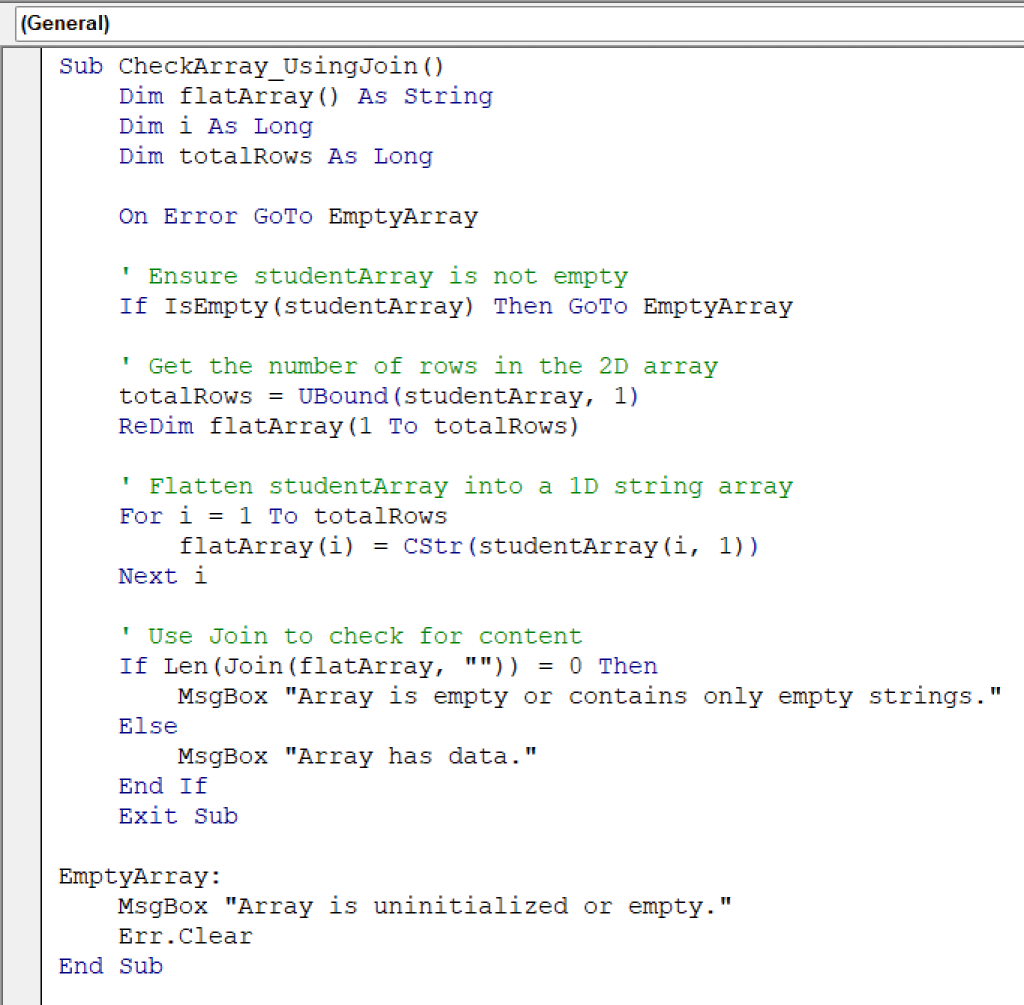Click the totalRows = UBound assignment line
Viewport: 1024px width, 1005px height.
point(380,396)
